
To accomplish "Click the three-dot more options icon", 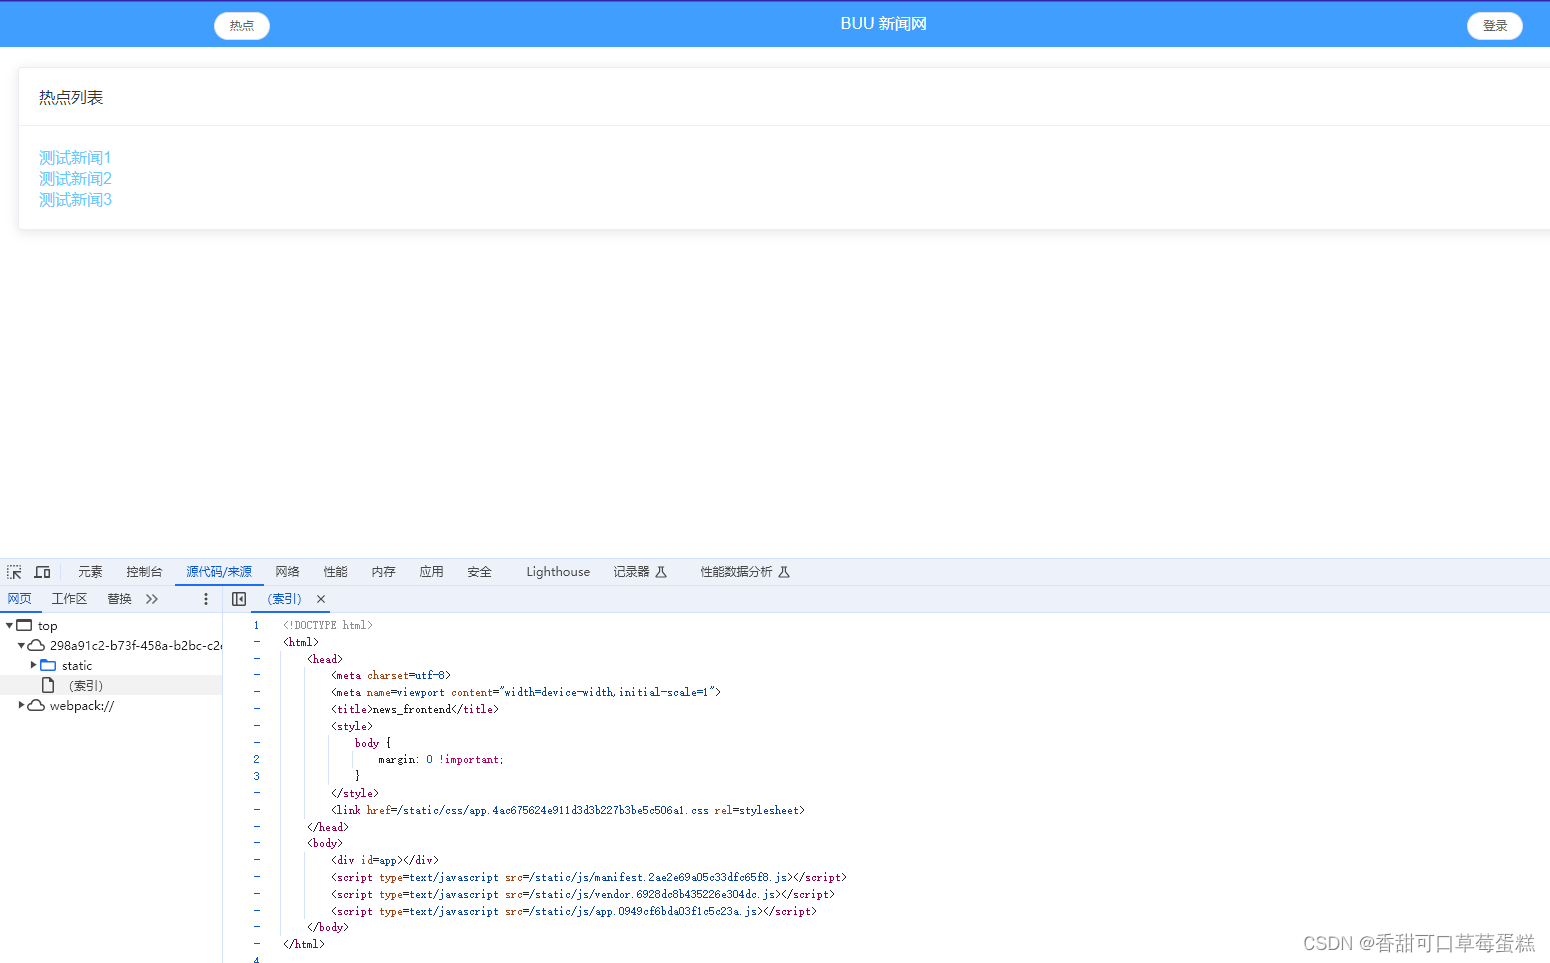I will (x=206, y=599).
